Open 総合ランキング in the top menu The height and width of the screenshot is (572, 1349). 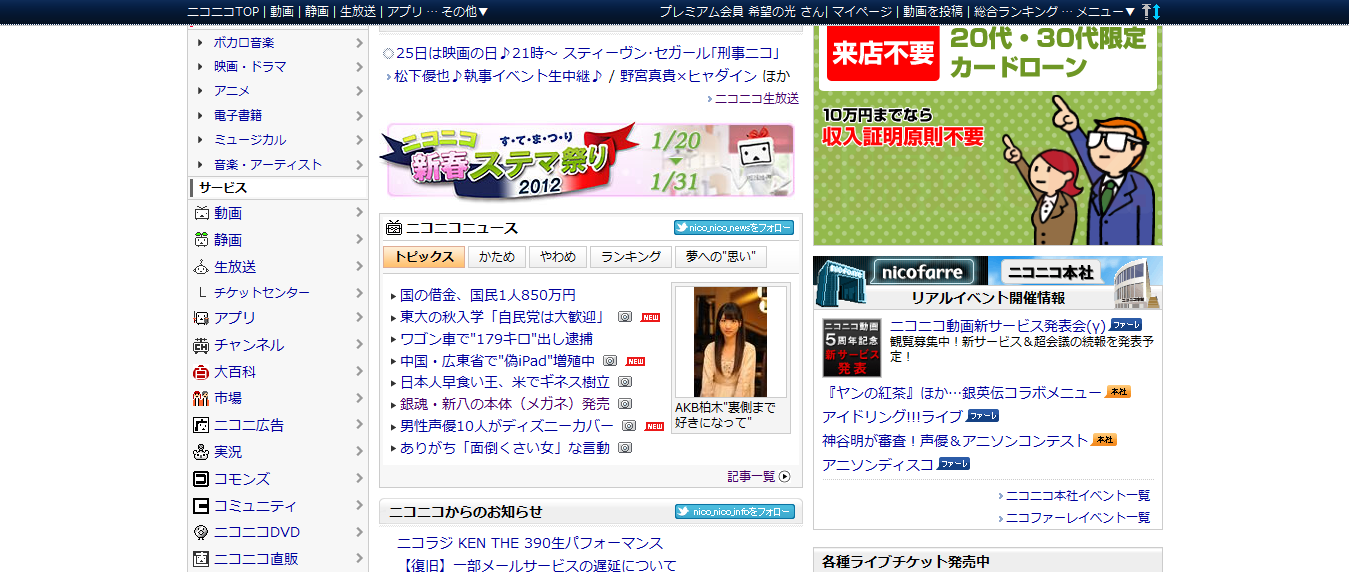tap(1016, 11)
